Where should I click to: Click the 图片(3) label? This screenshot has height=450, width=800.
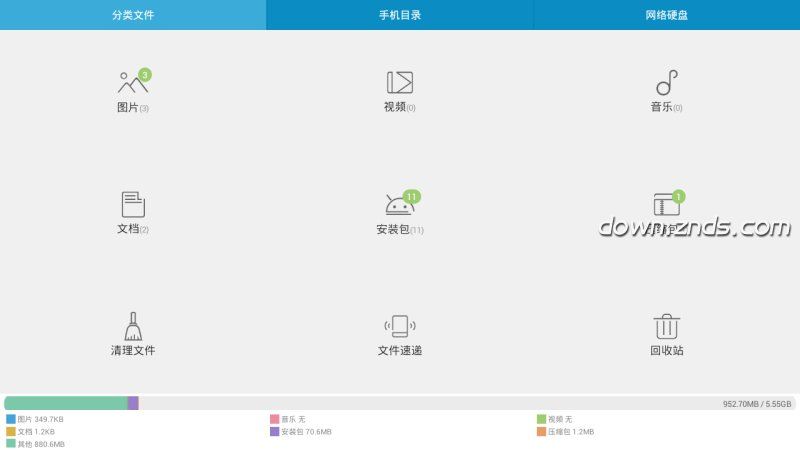pyautogui.click(x=133, y=107)
